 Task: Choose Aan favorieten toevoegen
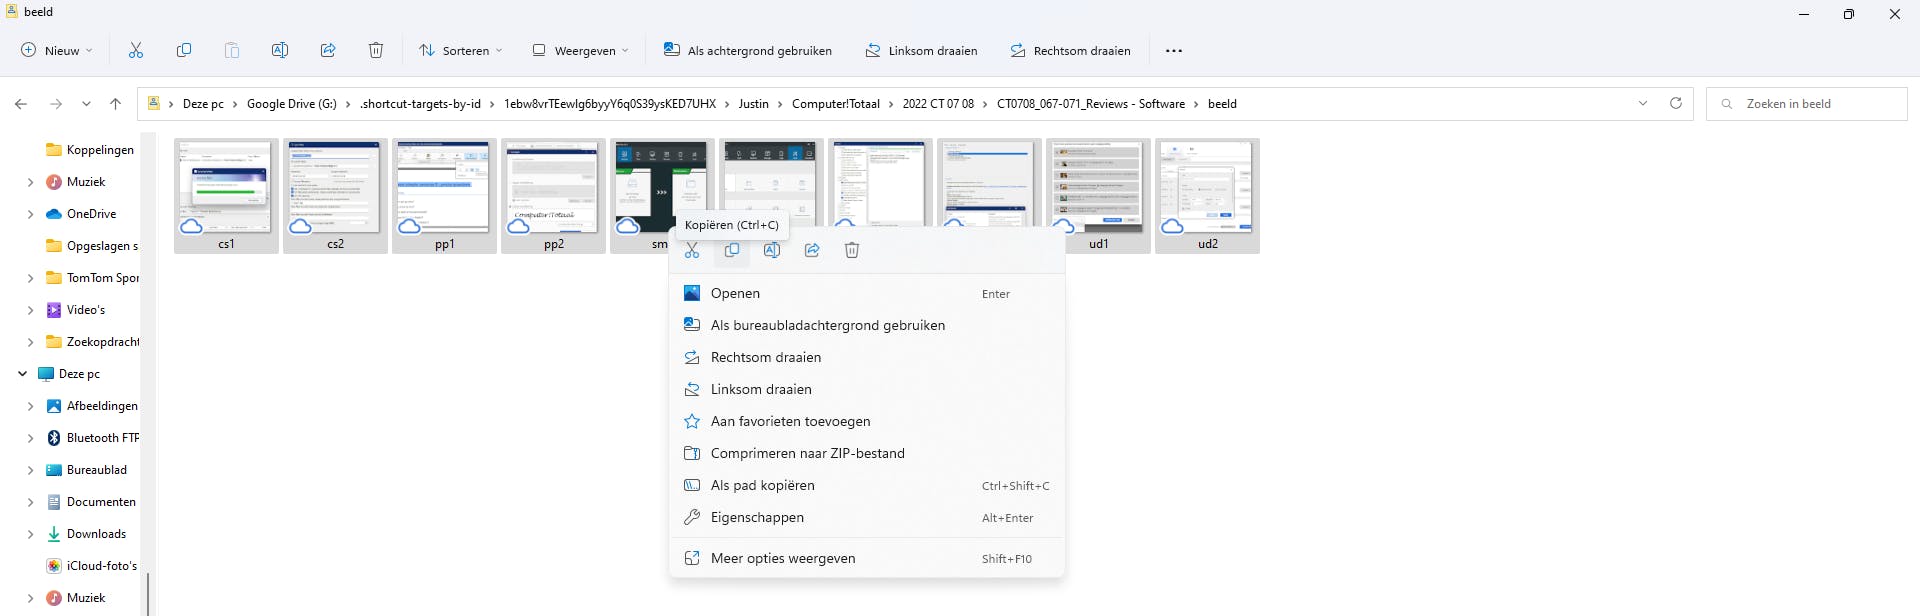point(866,421)
